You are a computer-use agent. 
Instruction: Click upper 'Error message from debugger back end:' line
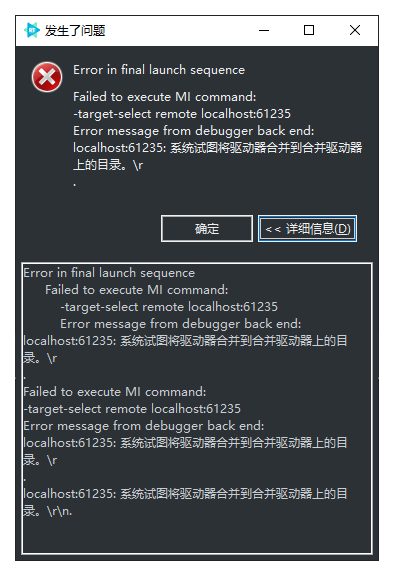click(193, 131)
